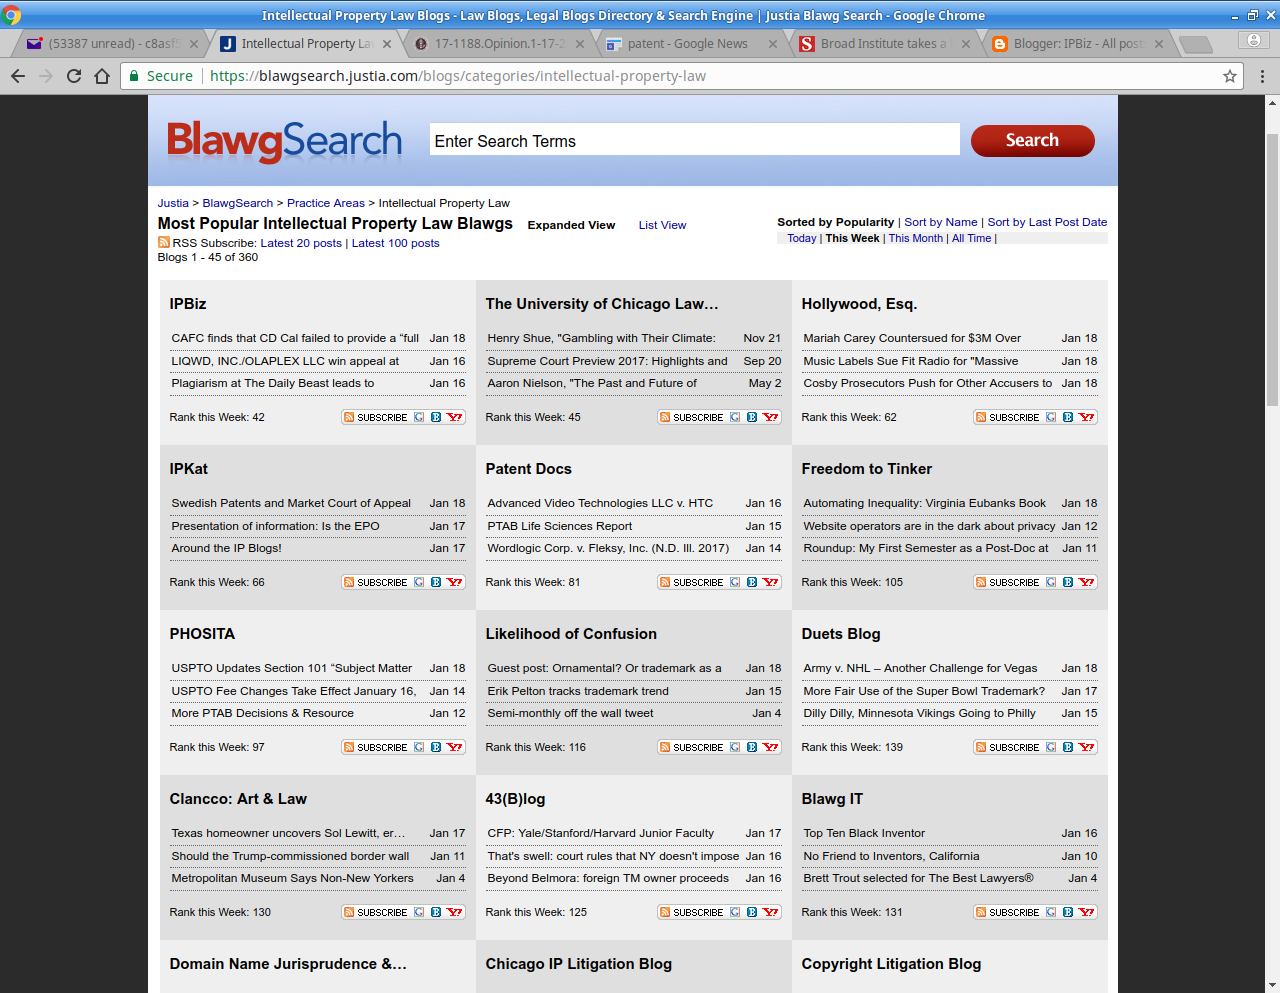This screenshot has width=1280, height=993.
Task: Add Clancco: Art & Law feed to Yahoo
Action: click(x=455, y=912)
